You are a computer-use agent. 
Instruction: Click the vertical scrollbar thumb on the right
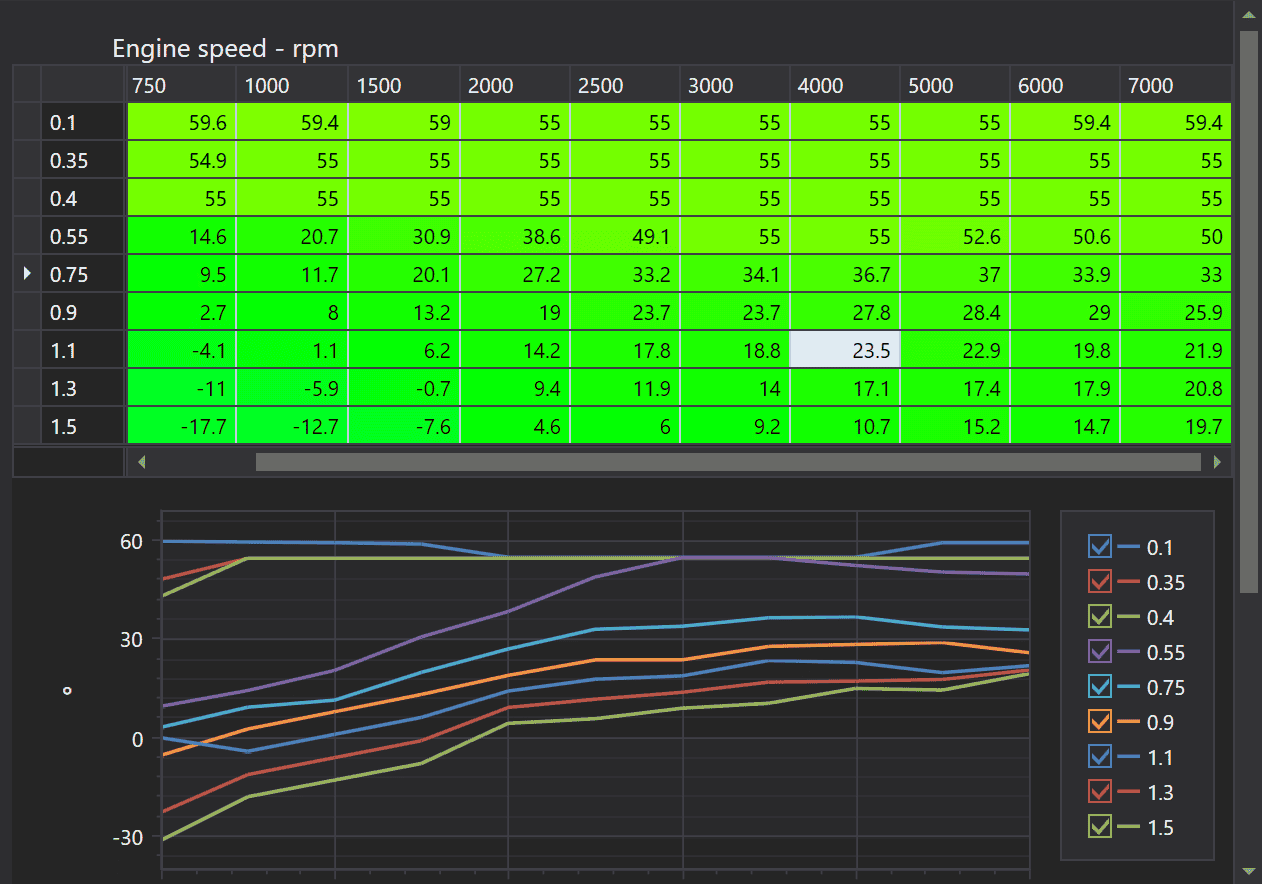(x=1248, y=311)
